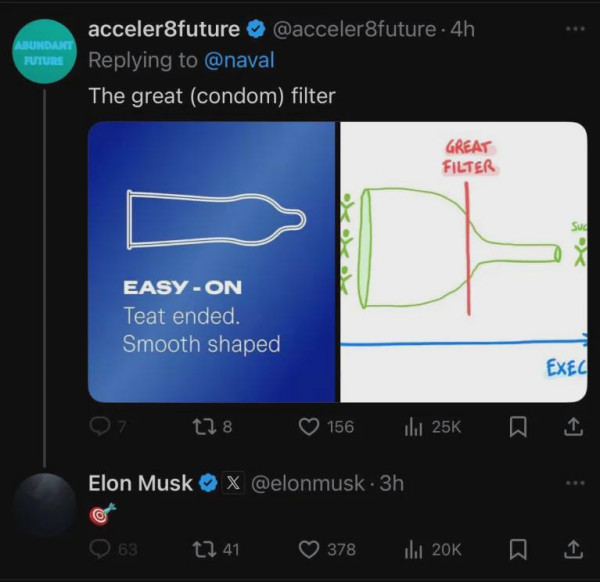600x582 pixels.
Task: Like the tweet with 156 likes
Action: coord(310,427)
